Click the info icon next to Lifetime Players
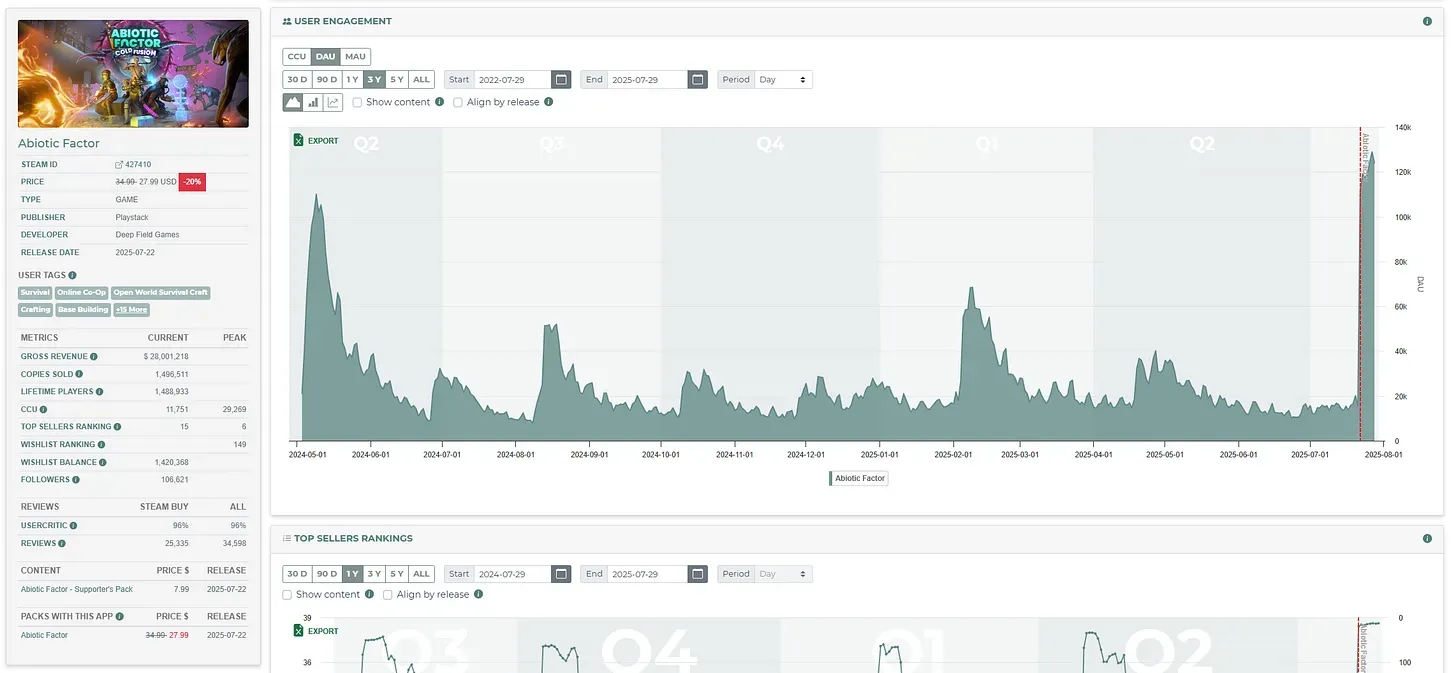Viewport: 1456px width, 673px height. tap(99, 392)
